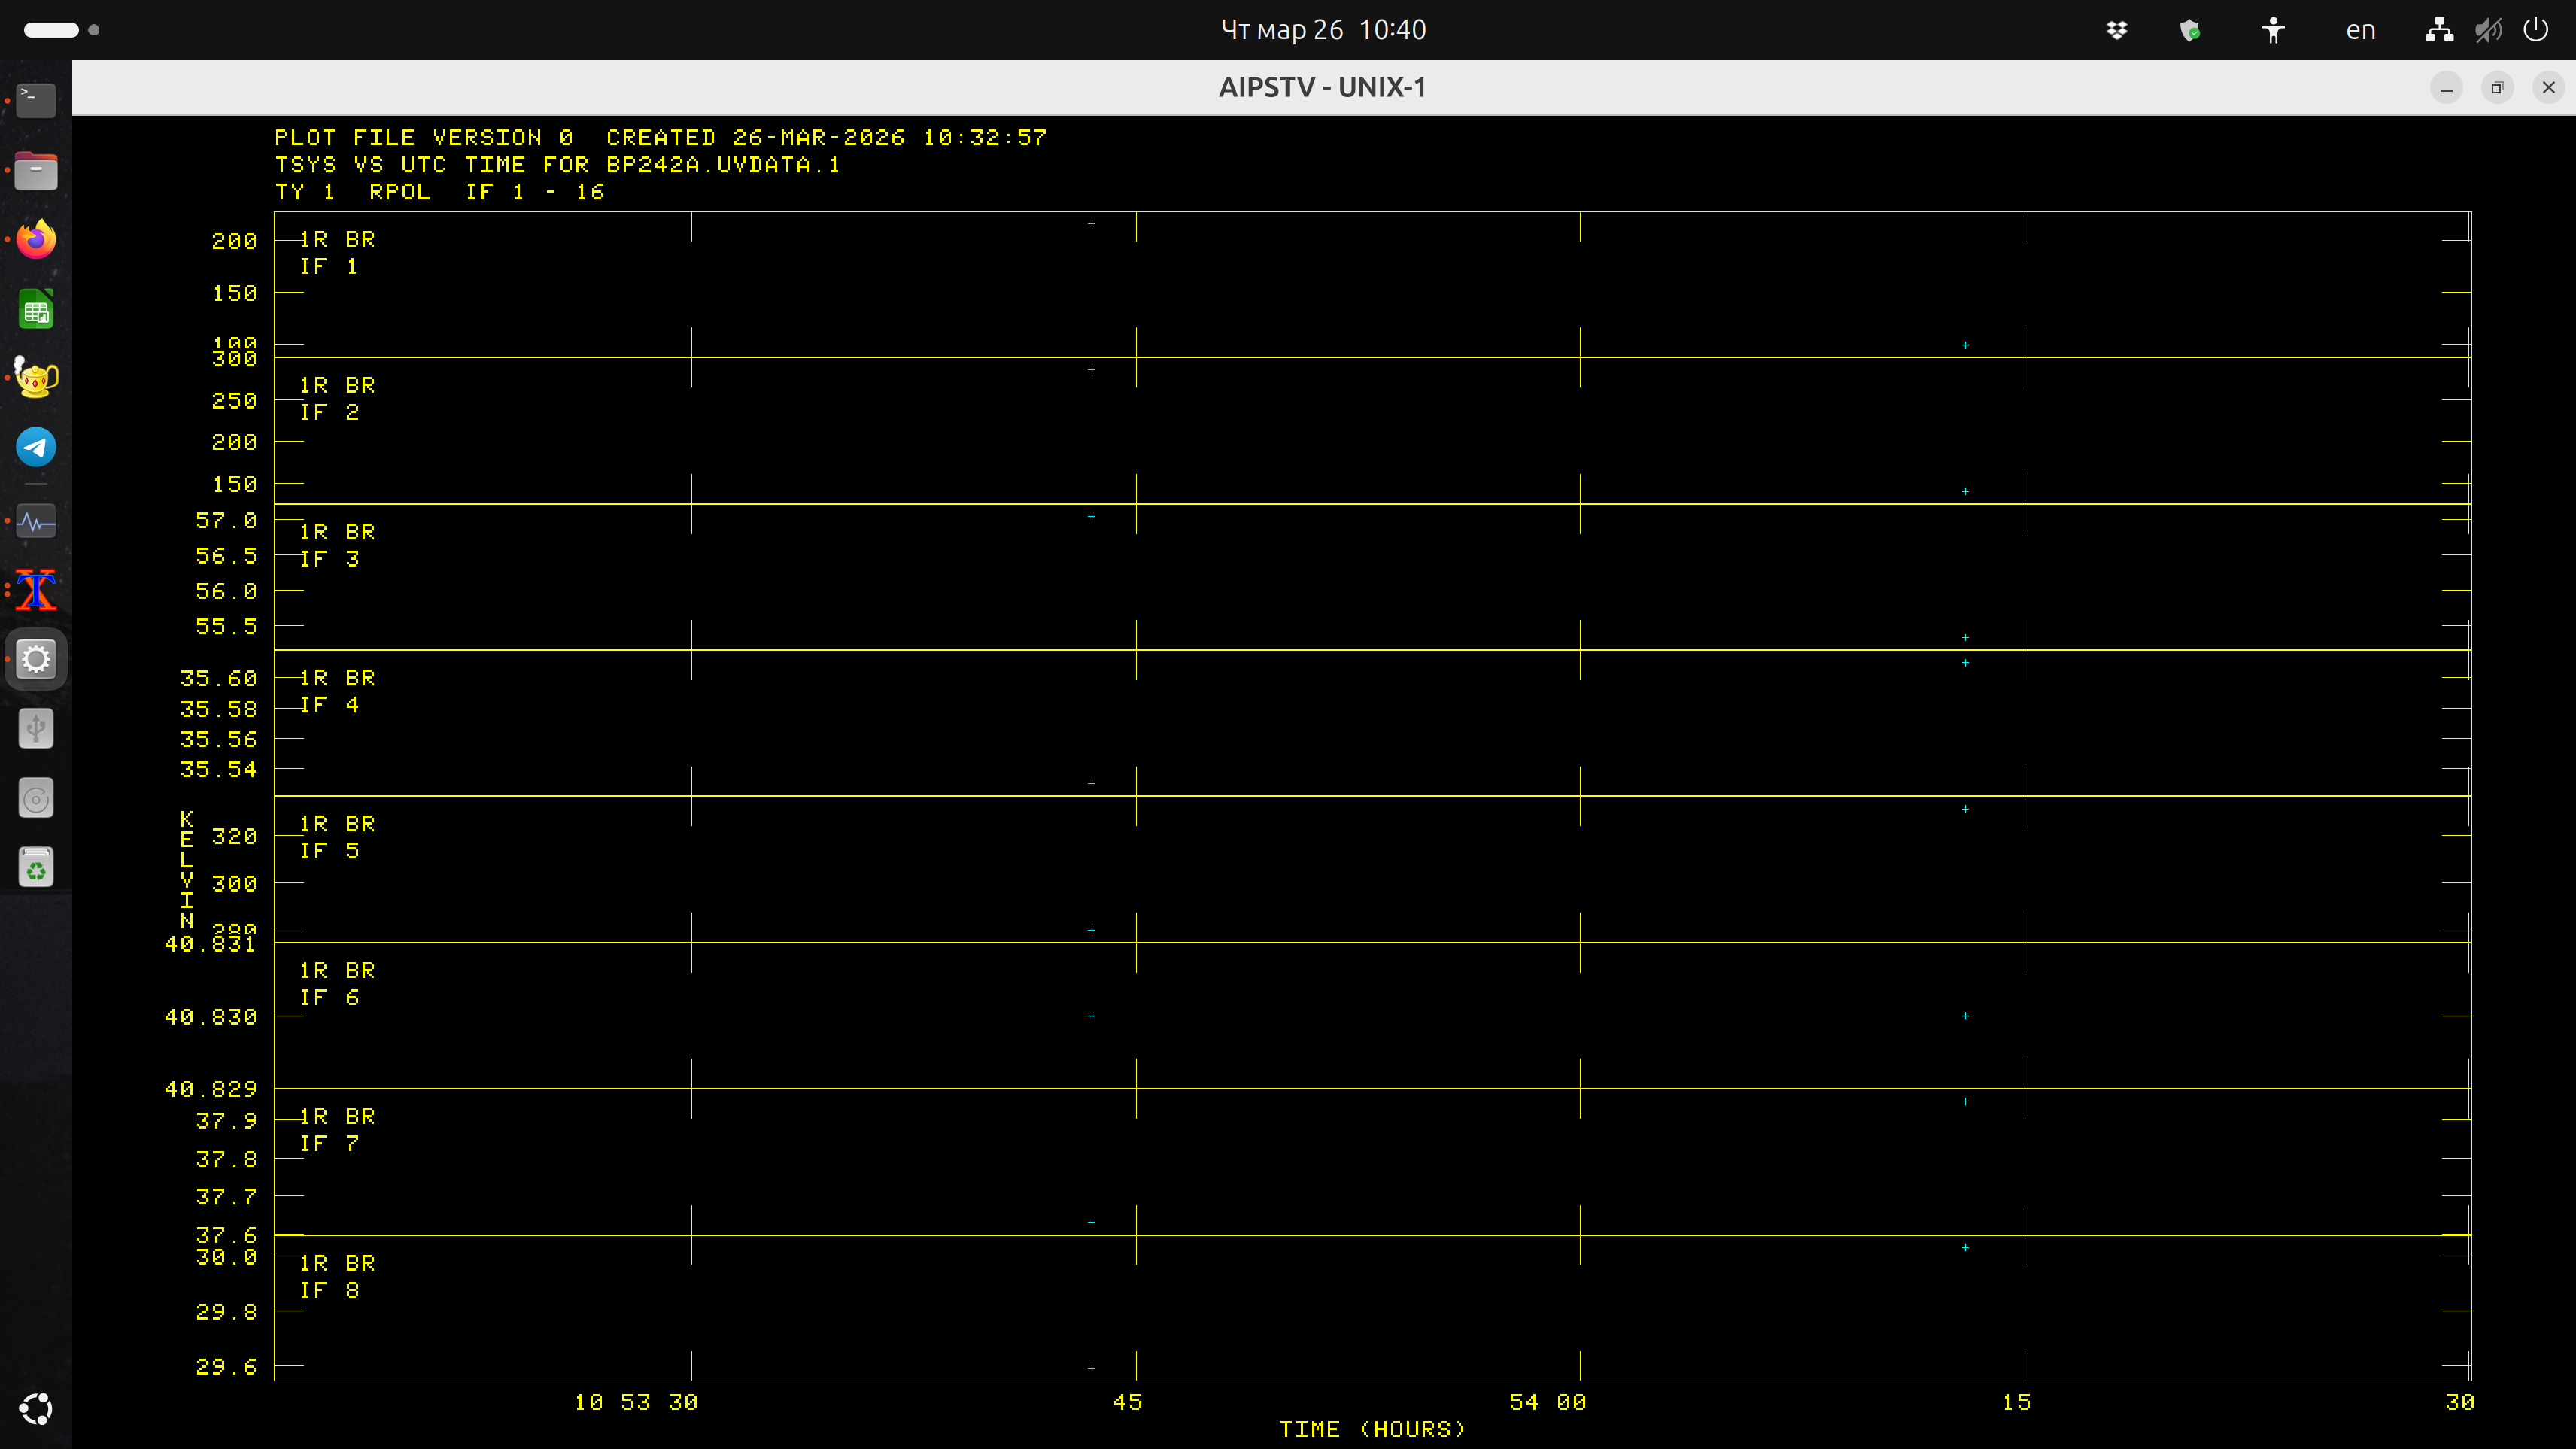Open the power menu icon

click(x=2536, y=30)
